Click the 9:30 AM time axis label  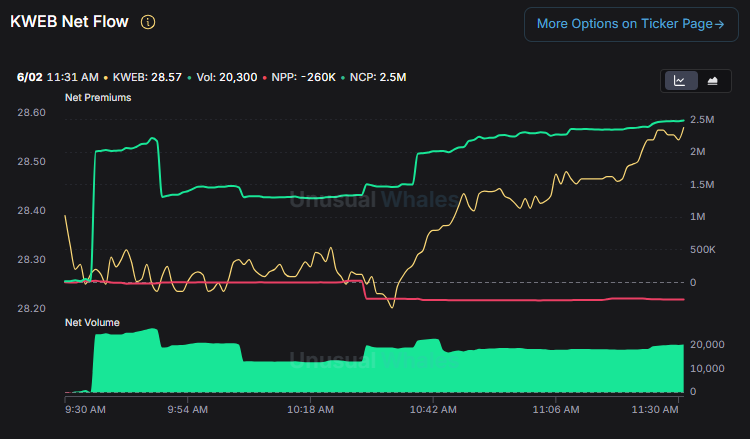(x=85, y=410)
